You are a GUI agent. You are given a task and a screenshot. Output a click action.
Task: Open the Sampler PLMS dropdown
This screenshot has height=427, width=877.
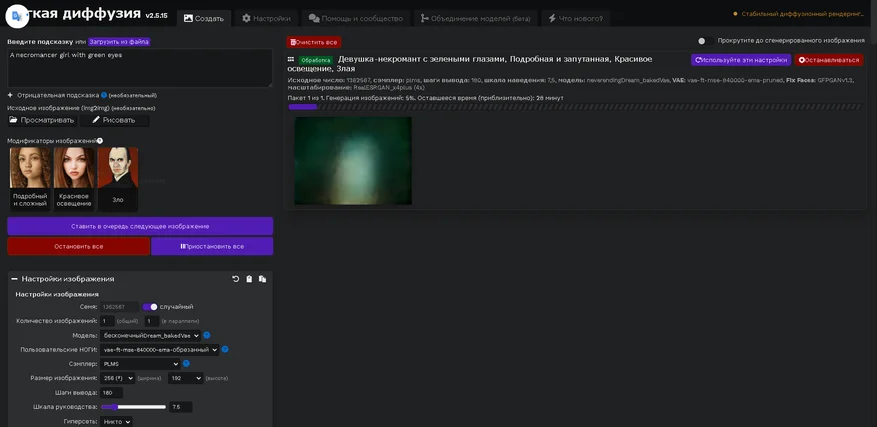click(140, 364)
